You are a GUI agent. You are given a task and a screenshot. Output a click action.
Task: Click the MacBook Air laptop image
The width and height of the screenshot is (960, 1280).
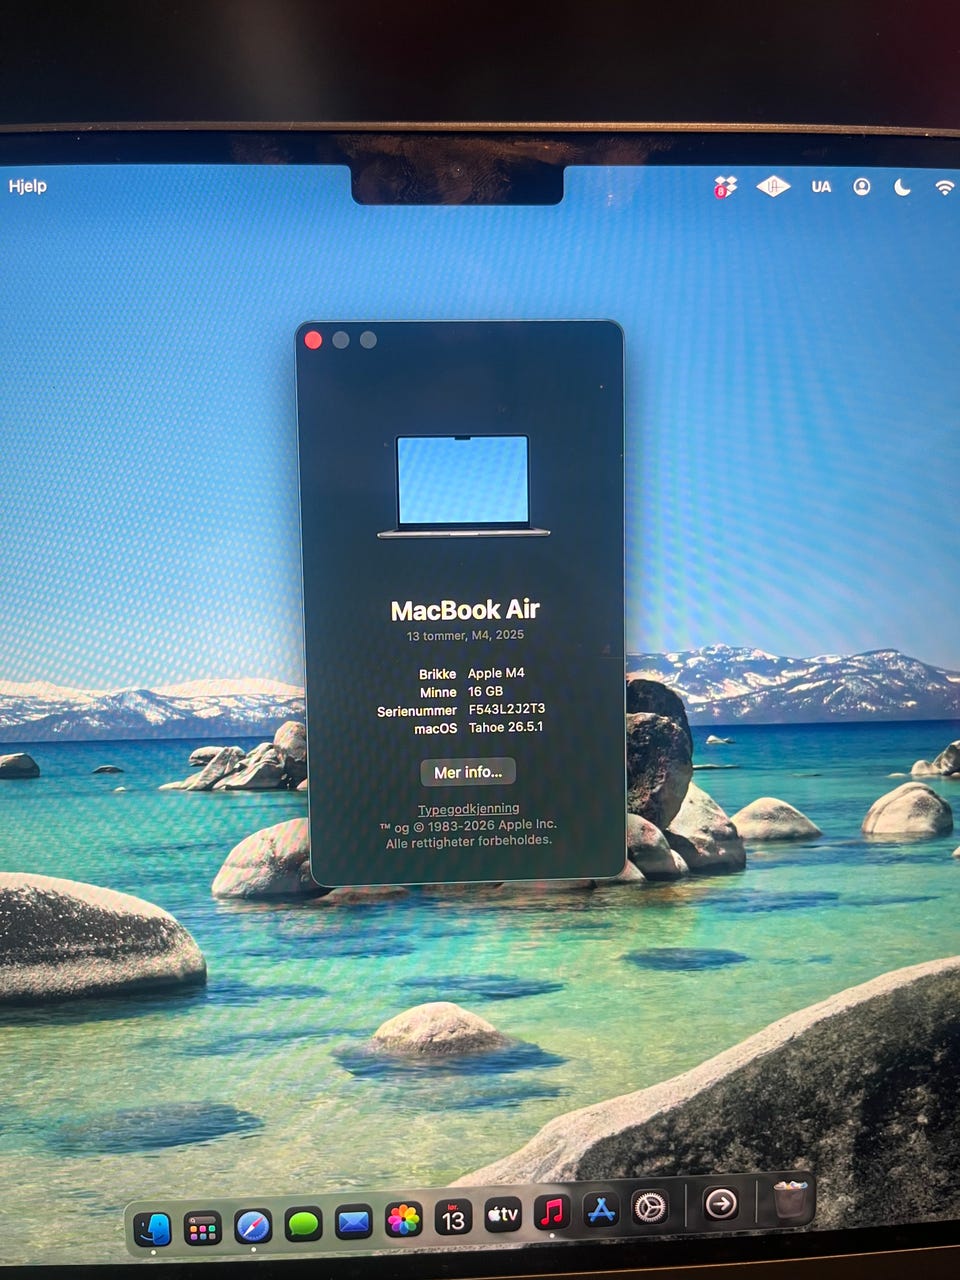(464, 486)
